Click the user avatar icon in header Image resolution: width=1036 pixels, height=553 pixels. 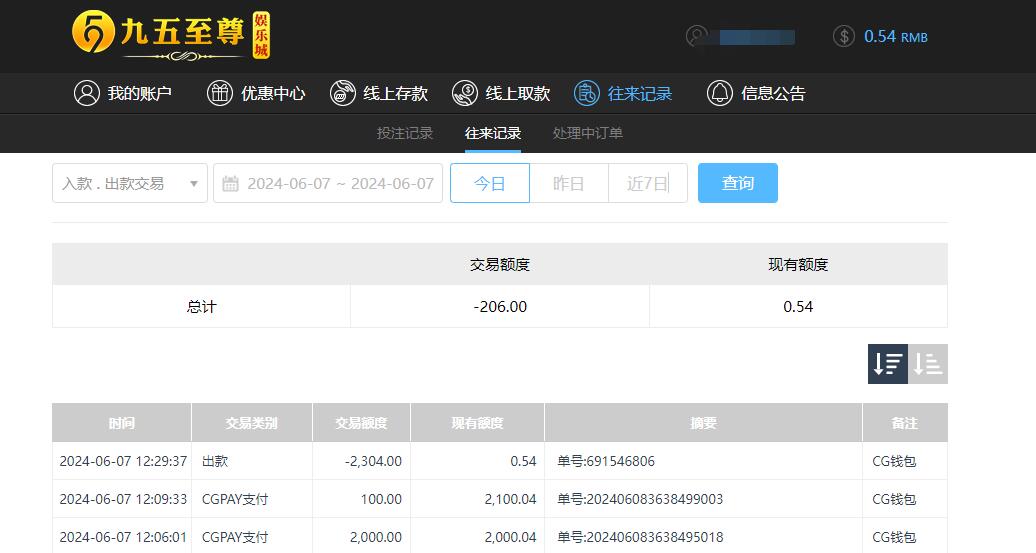[x=697, y=36]
